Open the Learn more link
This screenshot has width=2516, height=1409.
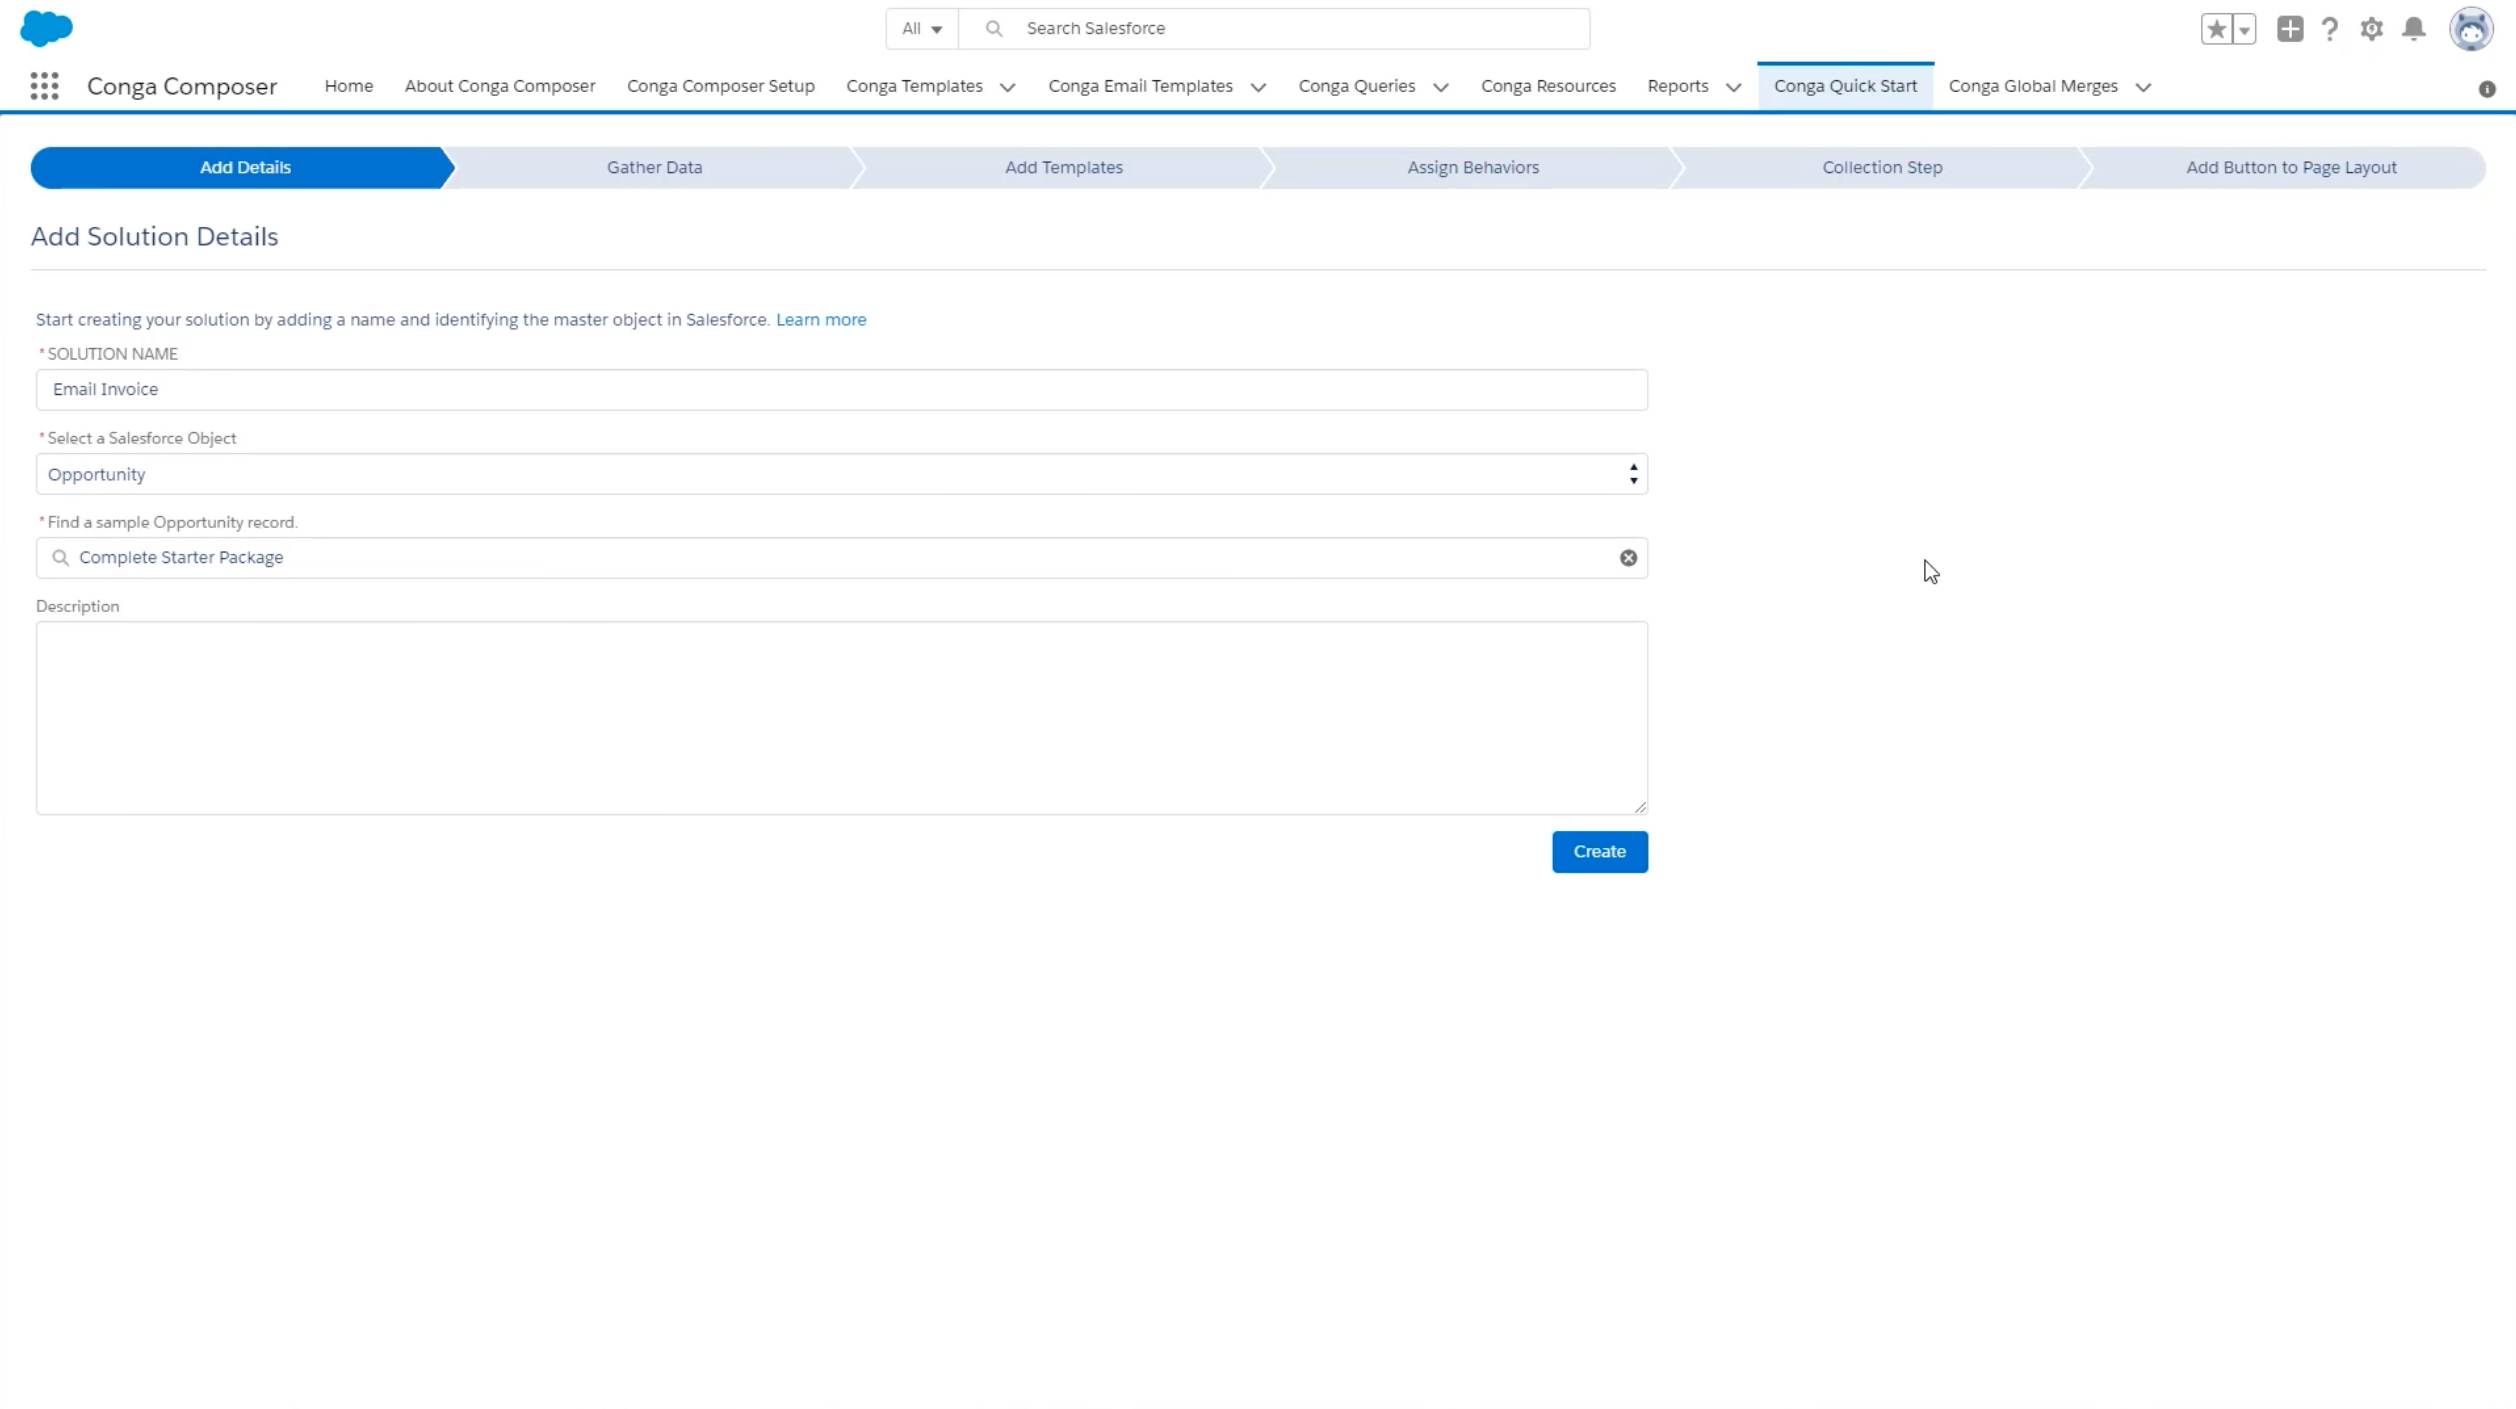coord(821,319)
